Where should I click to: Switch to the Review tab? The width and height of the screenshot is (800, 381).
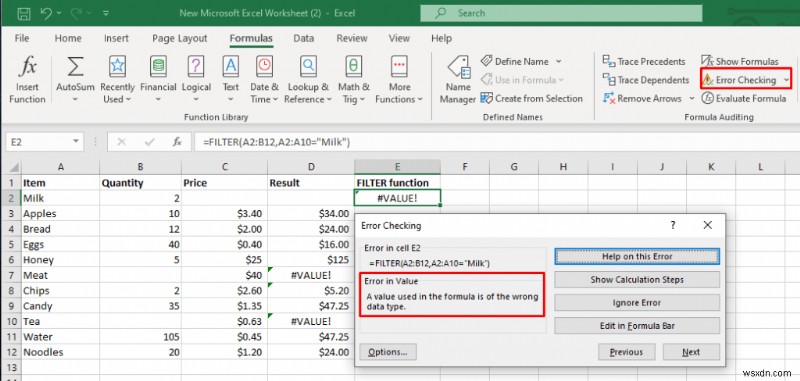(352, 38)
